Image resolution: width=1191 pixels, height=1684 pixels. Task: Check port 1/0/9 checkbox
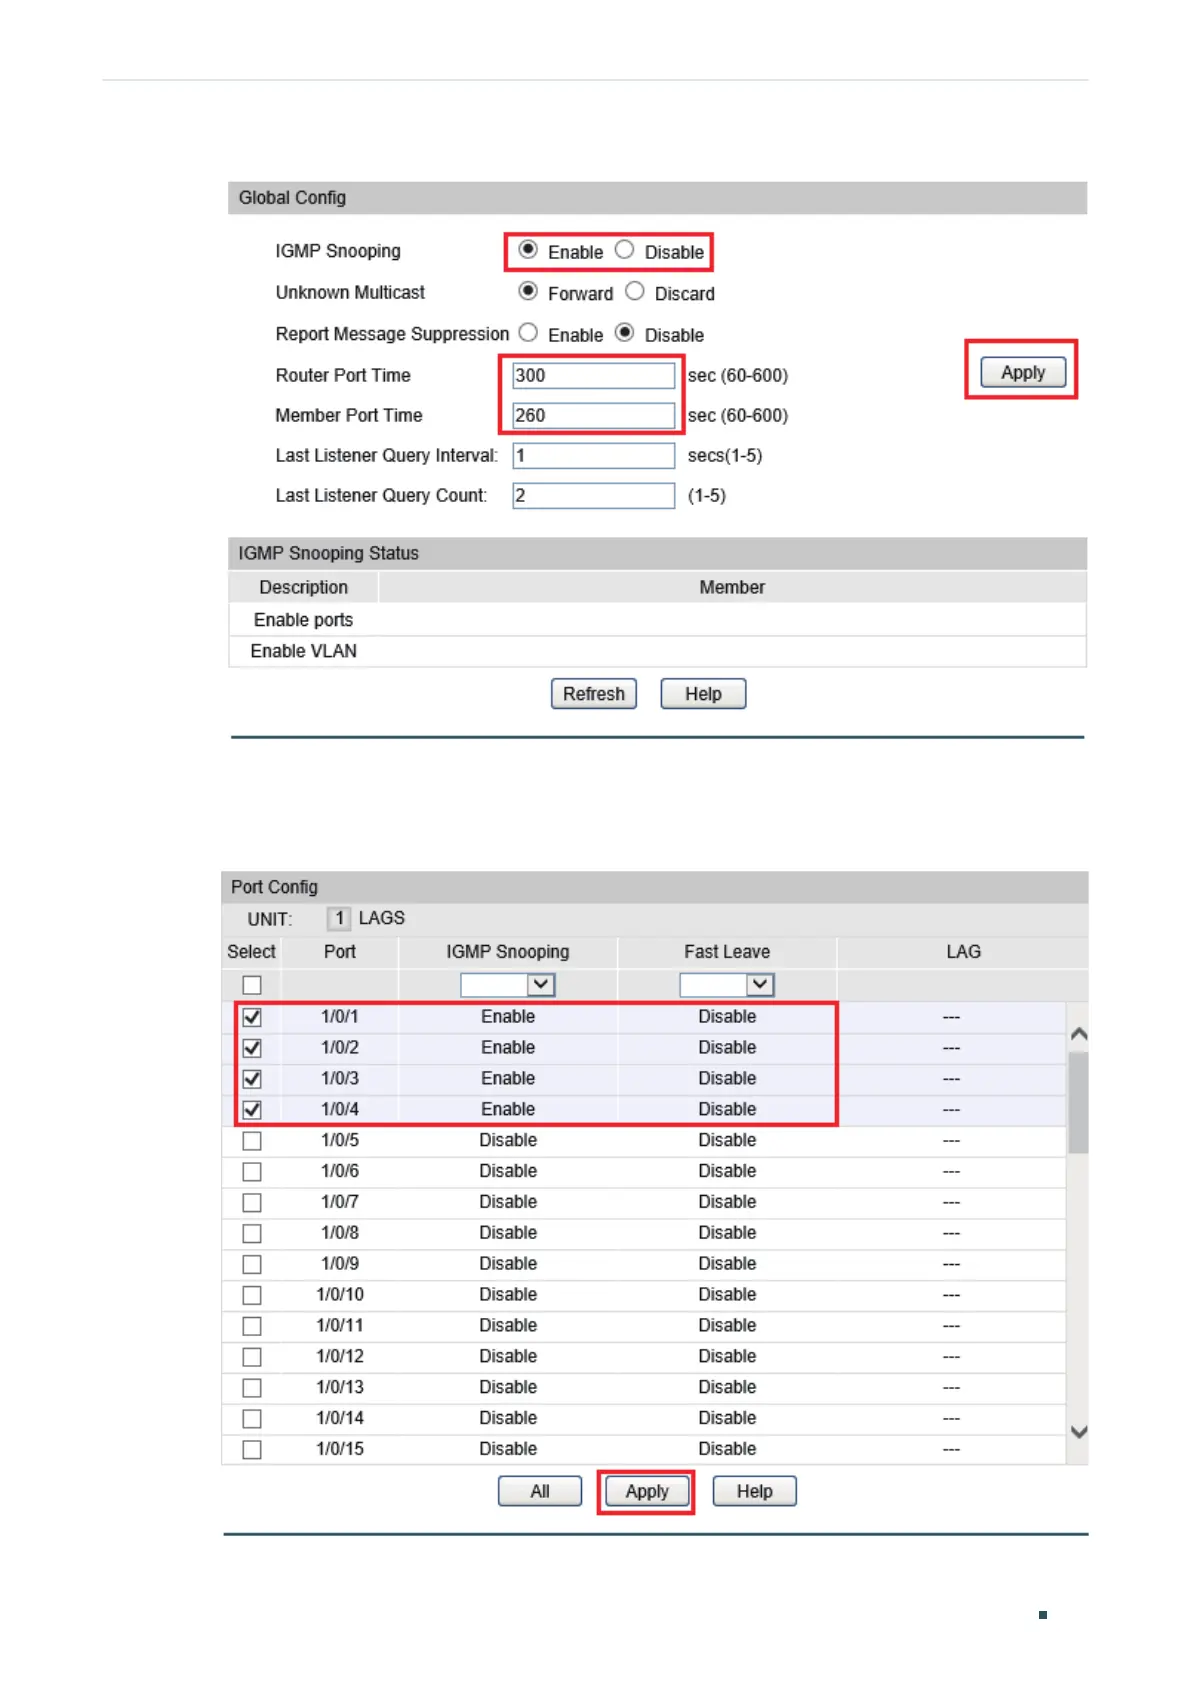pyautogui.click(x=252, y=1264)
